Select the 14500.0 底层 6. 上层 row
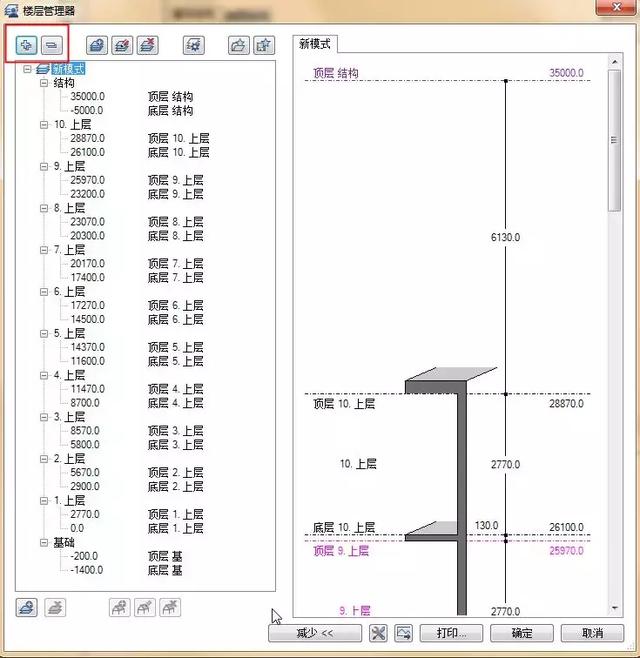 pos(137,319)
